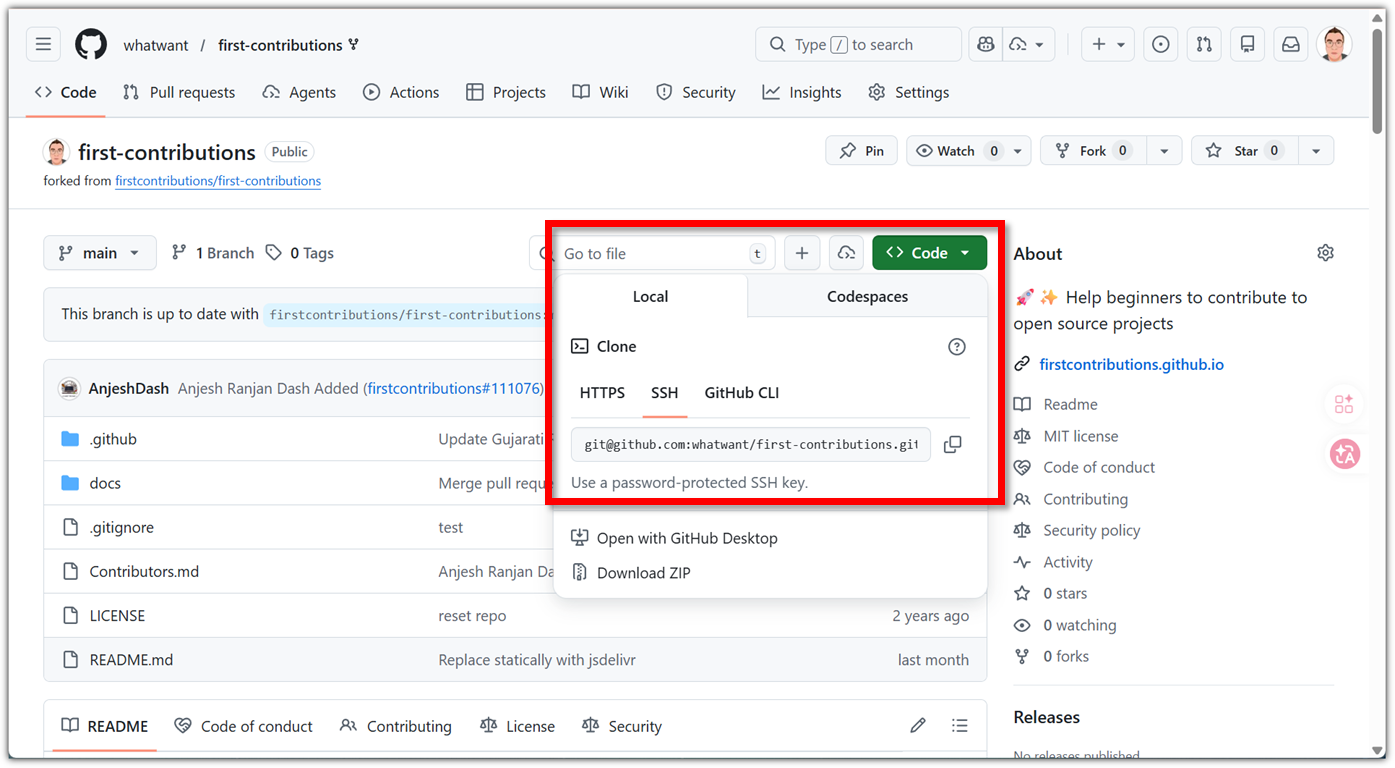
Task: Edit README with pencil icon
Action: [918, 726]
